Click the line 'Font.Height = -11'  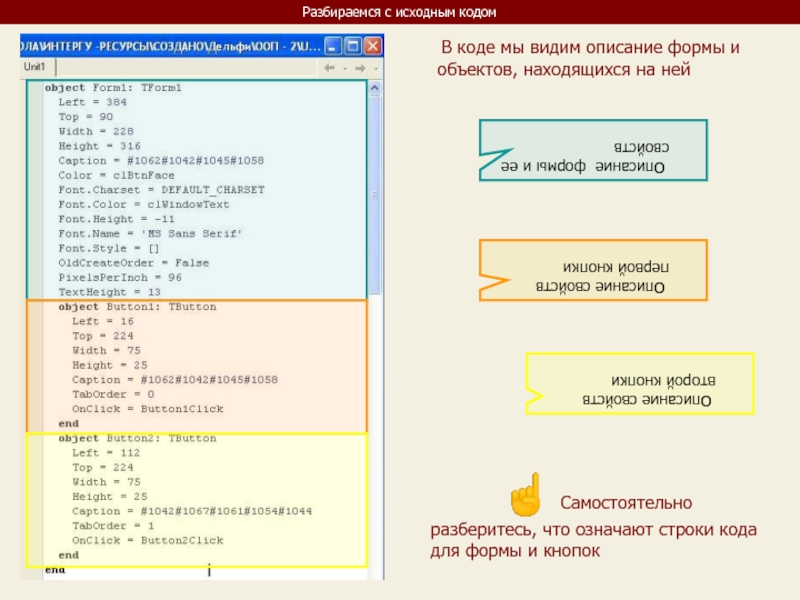[116, 219]
